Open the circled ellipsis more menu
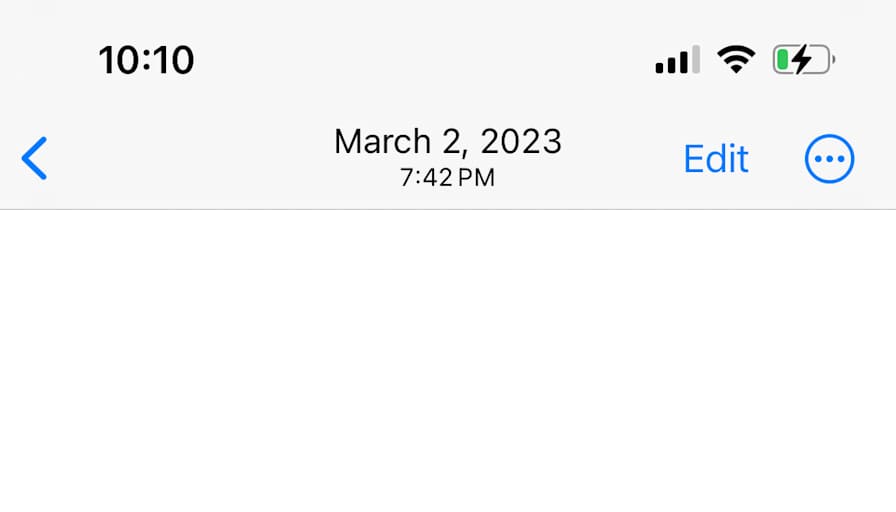896x512 pixels. tap(829, 159)
